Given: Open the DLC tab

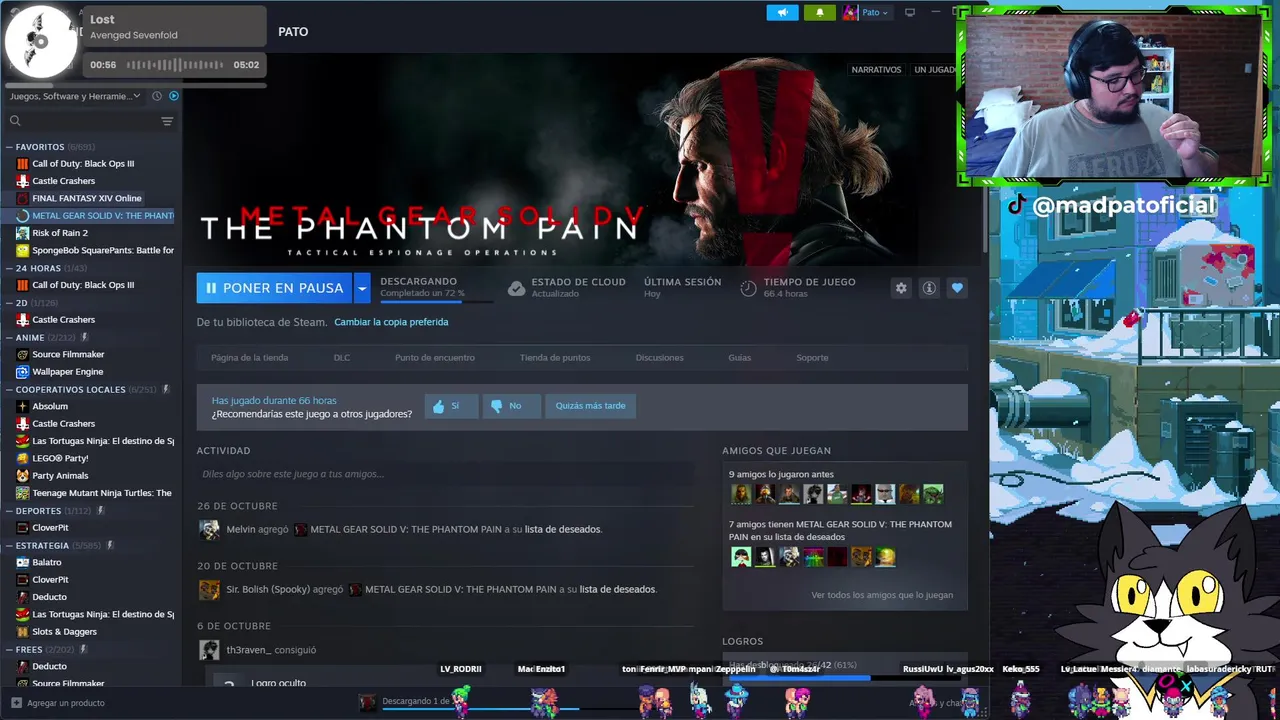Looking at the screenshot, I should tap(342, 358).
